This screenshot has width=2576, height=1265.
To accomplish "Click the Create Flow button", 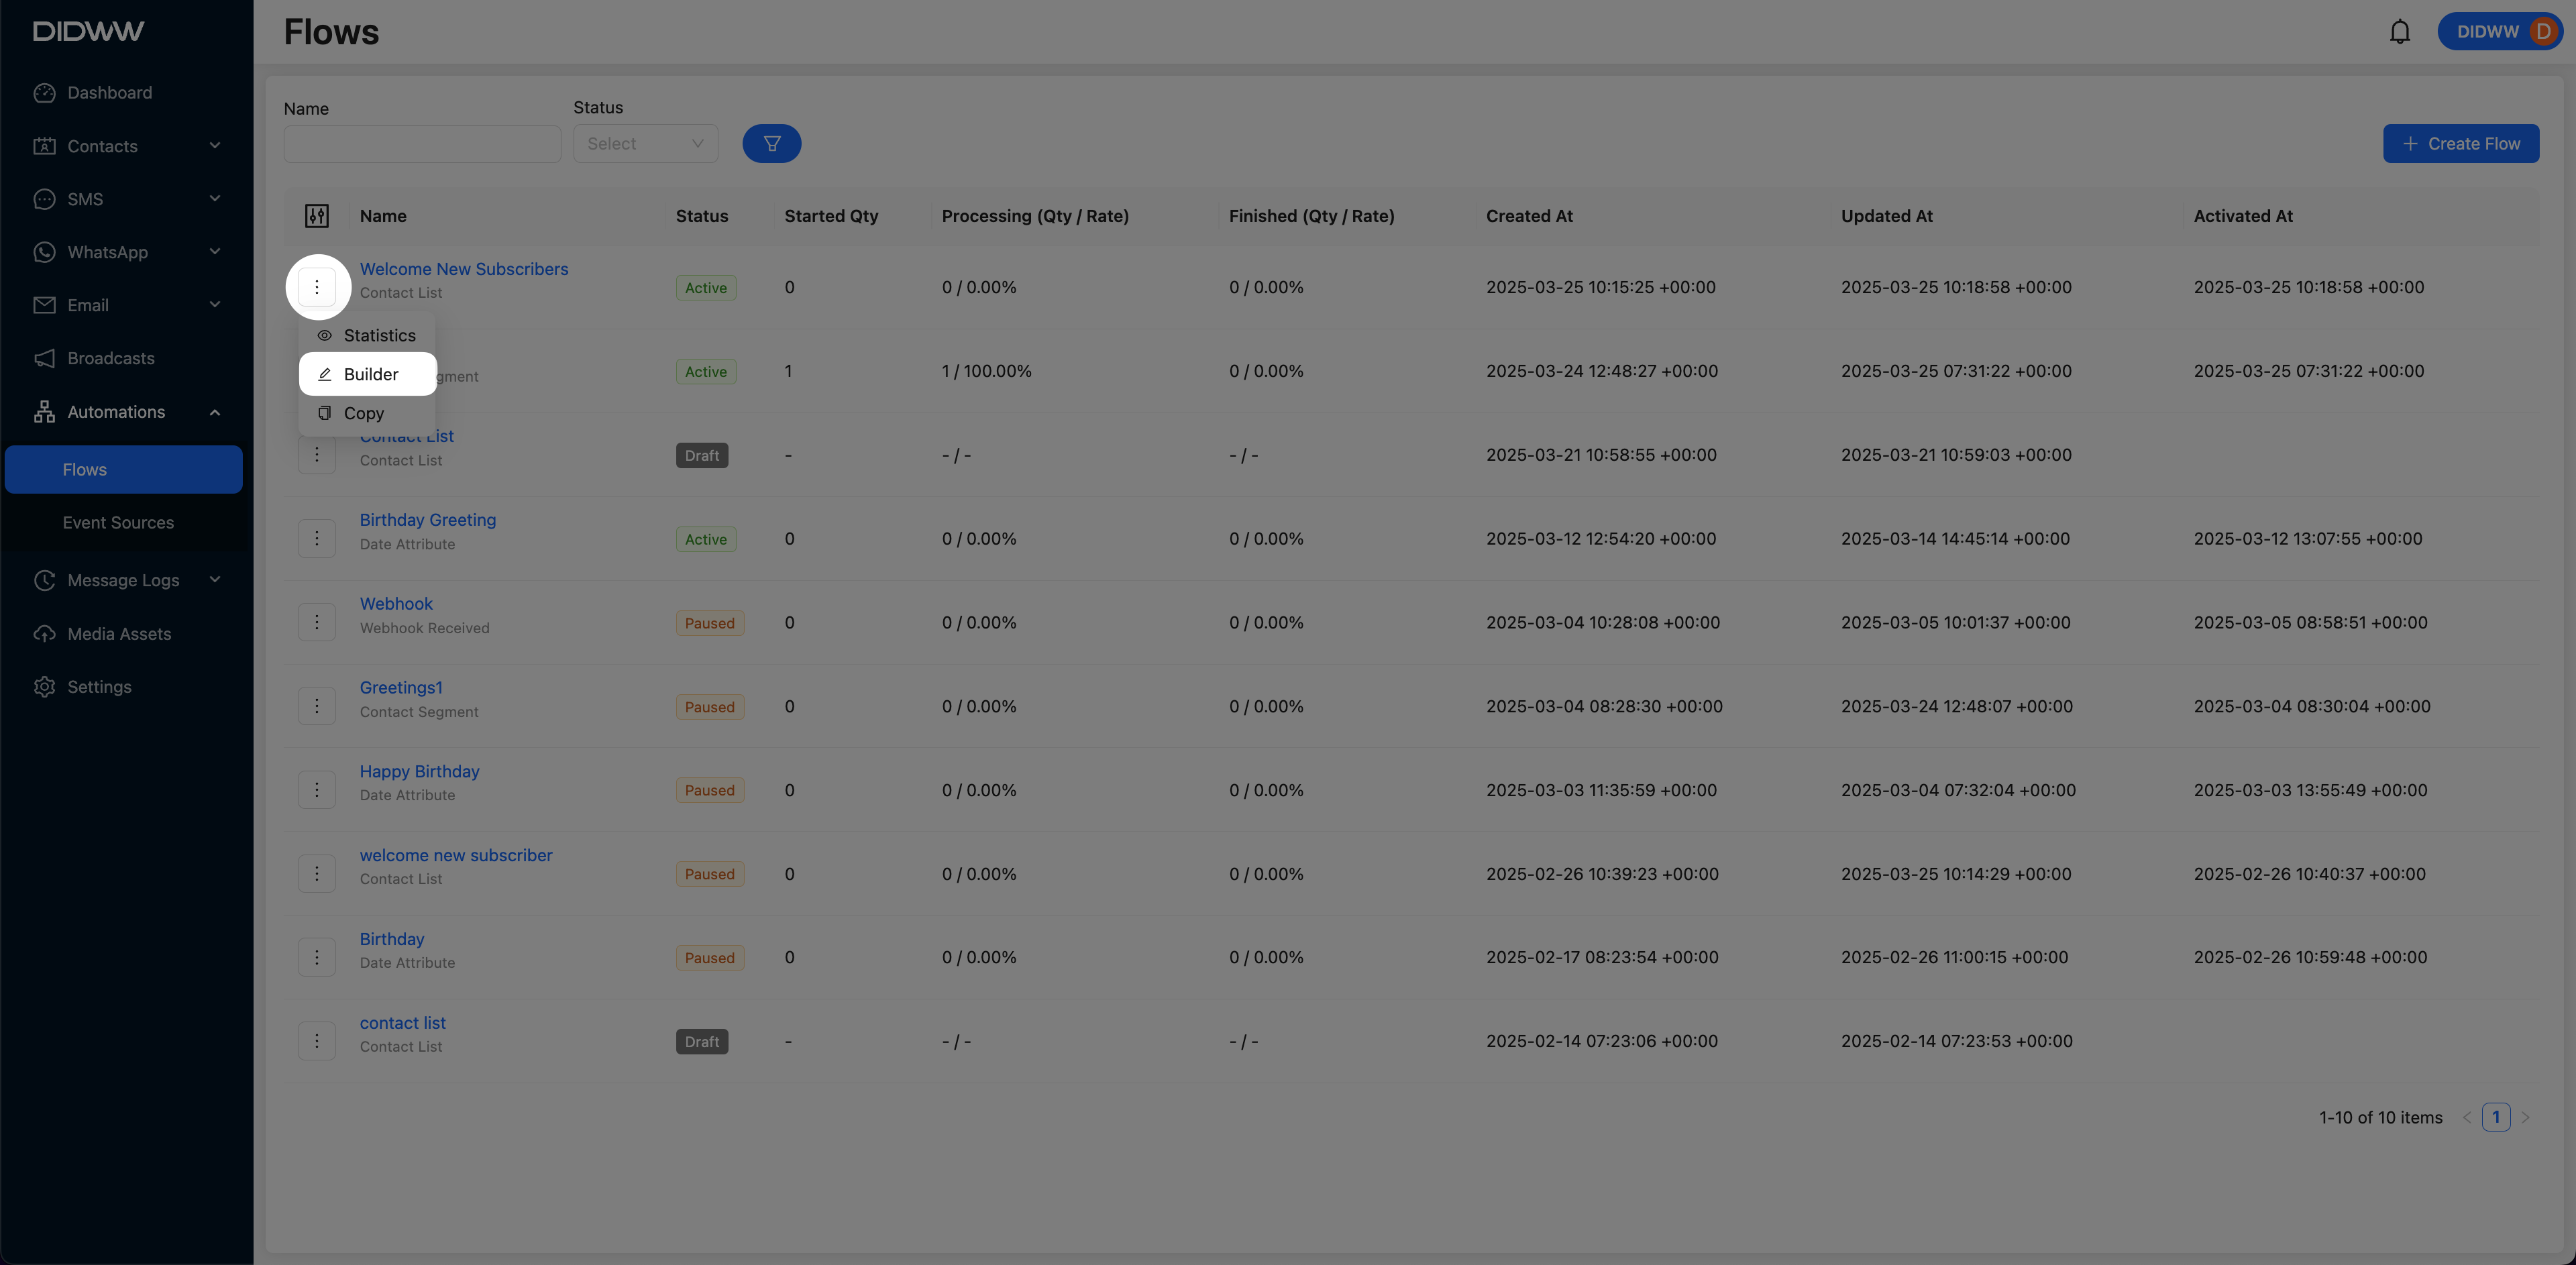I will (2460, 144).
